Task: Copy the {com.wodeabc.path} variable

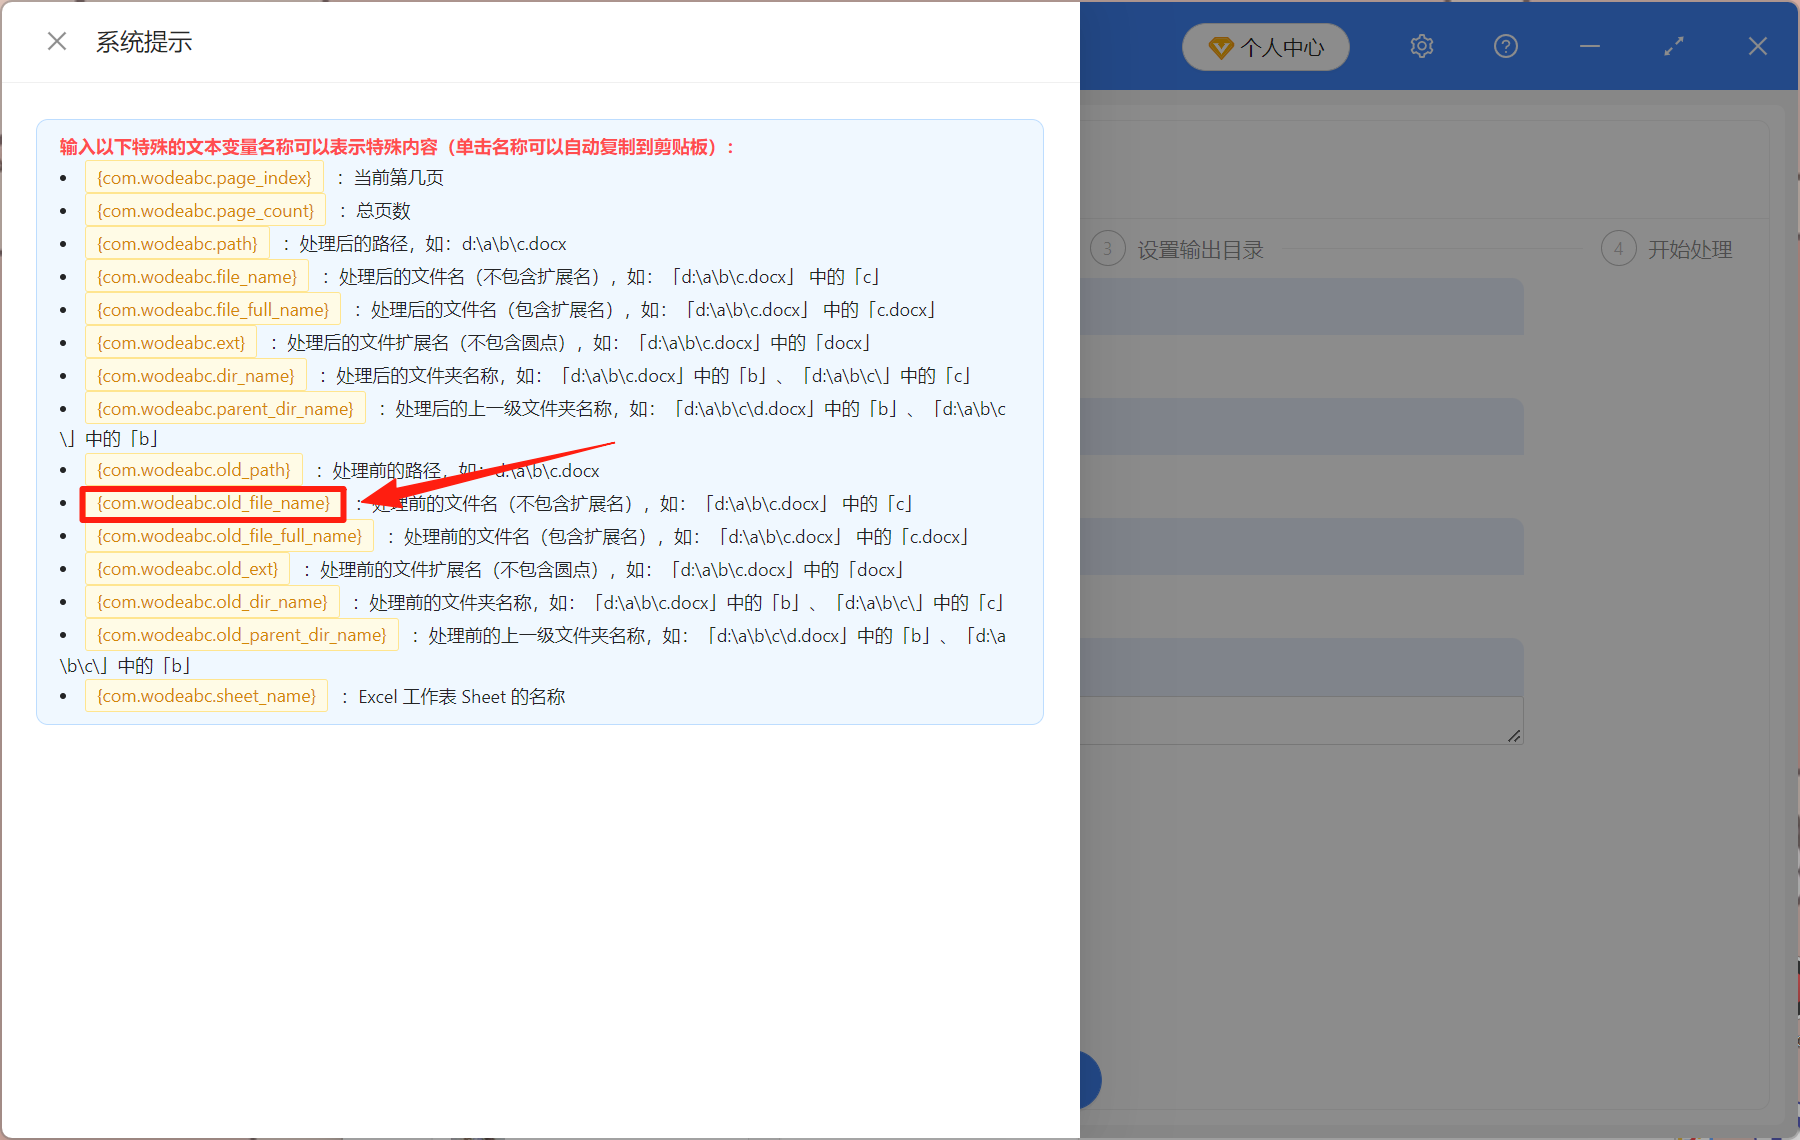Action: coord(177,243)
